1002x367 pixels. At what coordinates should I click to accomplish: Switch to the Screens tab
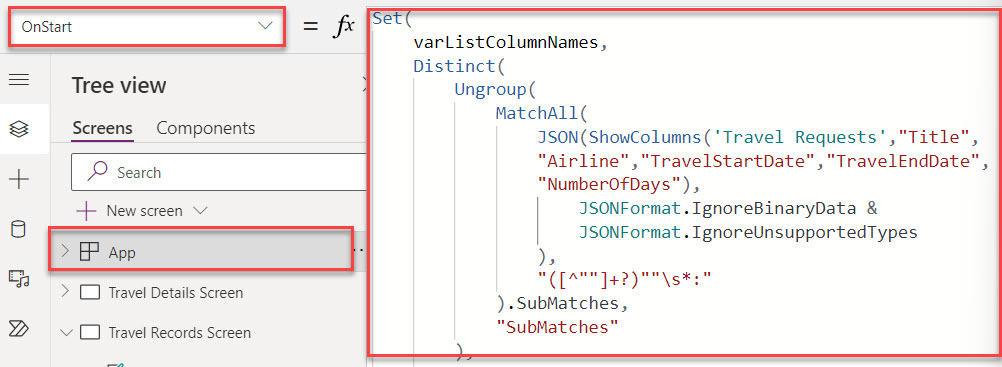102,128
